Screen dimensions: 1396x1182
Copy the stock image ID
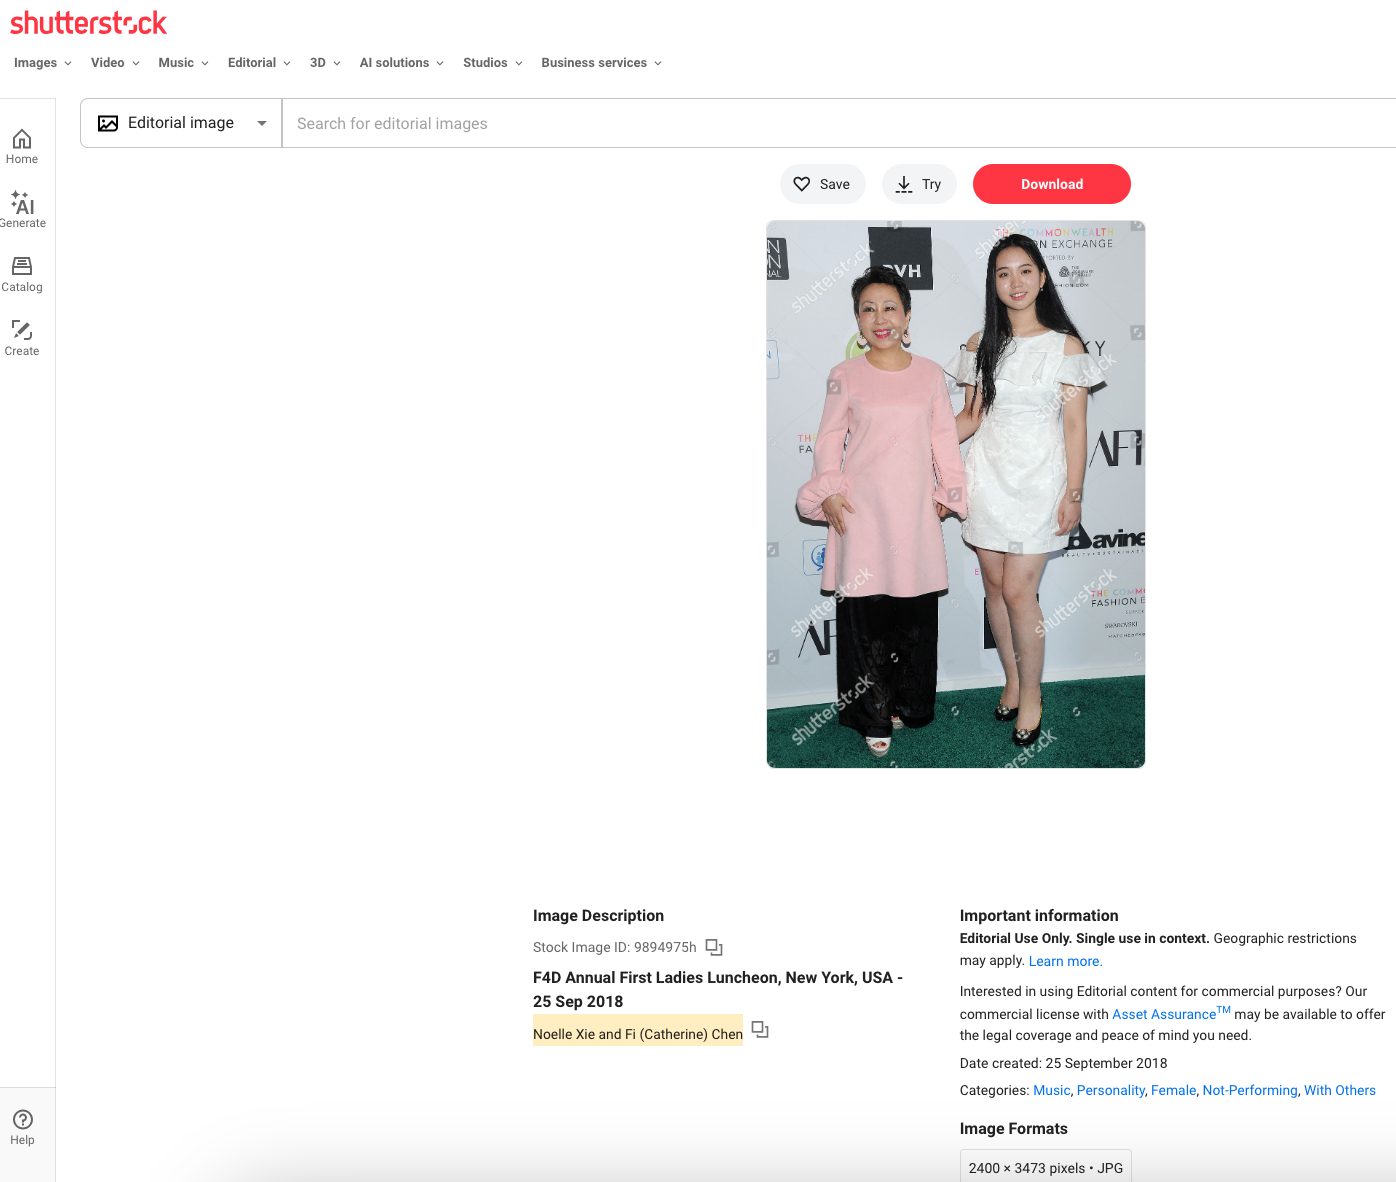(714, 947)
